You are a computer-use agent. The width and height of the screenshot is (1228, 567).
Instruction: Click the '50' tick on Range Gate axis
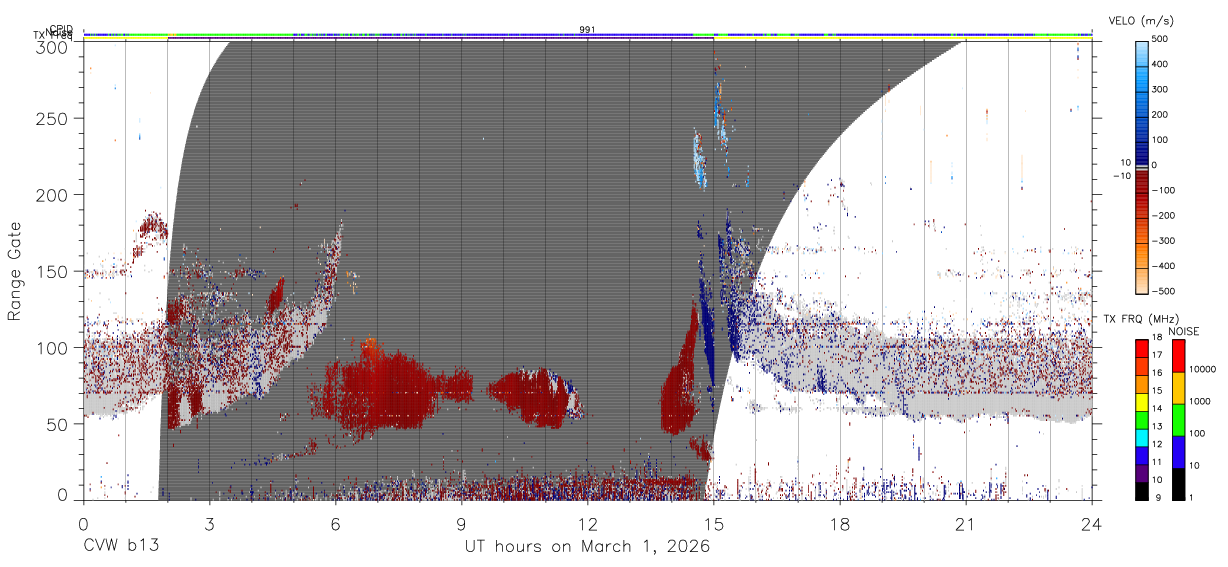59,424
